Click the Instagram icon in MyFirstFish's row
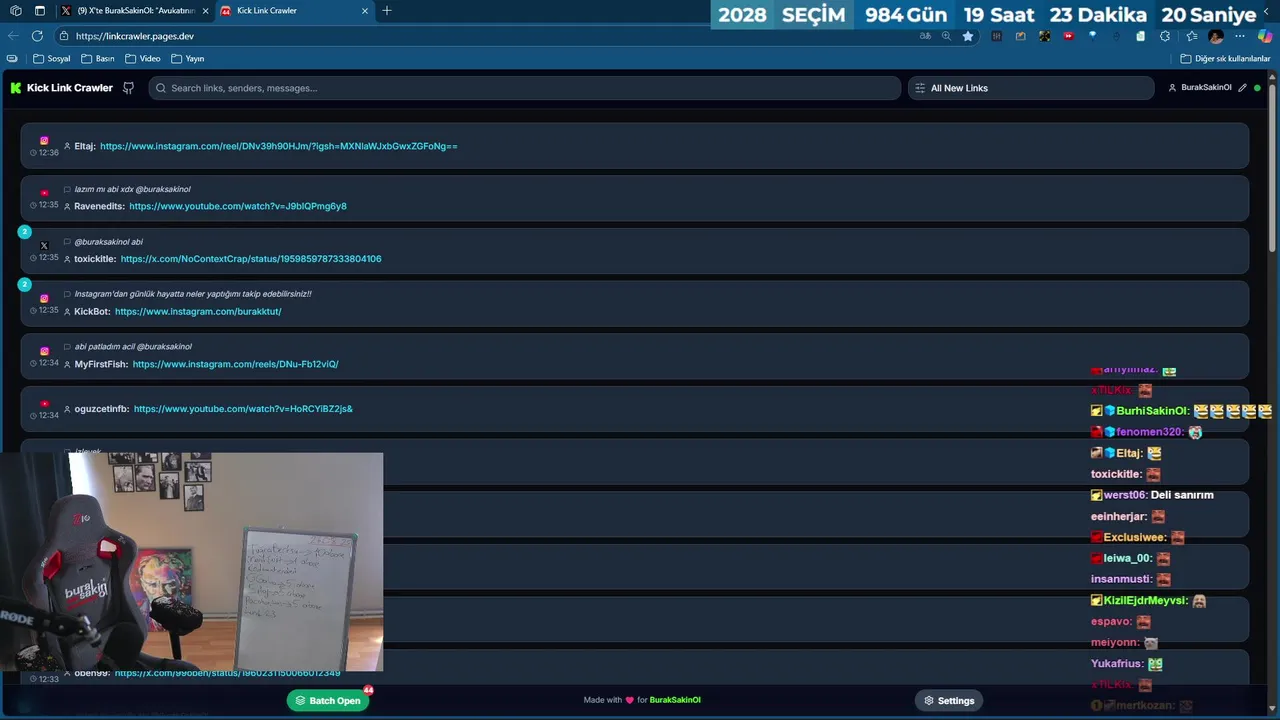1280x720 pixels. coord(44,351)
